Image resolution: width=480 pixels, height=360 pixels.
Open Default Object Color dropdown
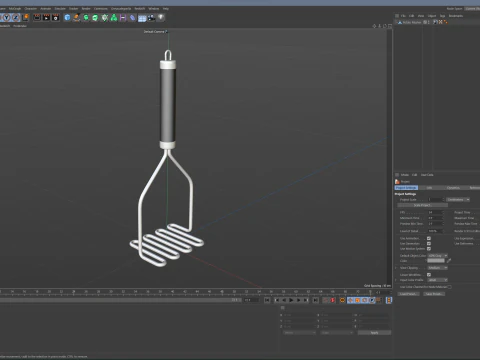[437, 255]
